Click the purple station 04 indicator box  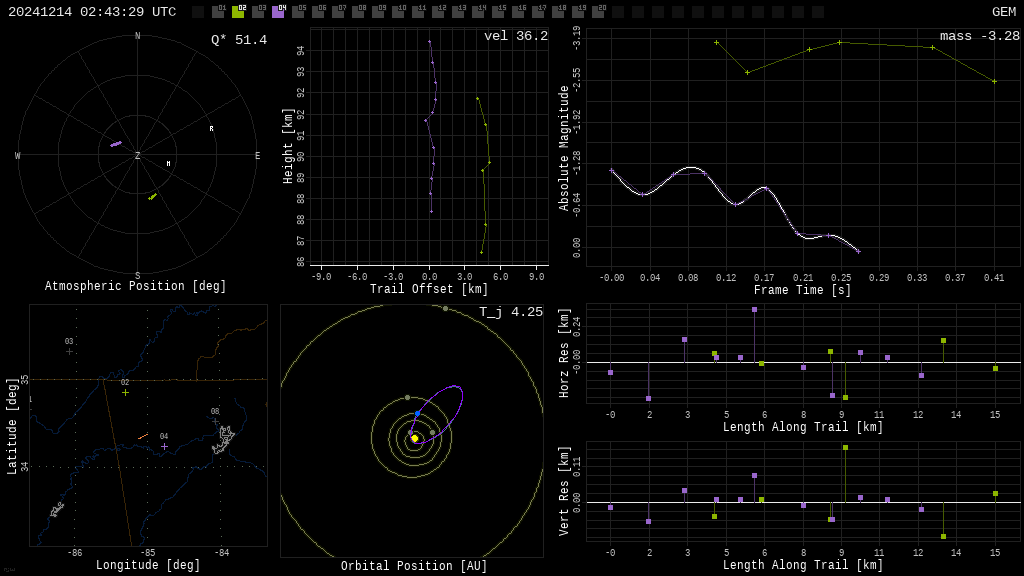(x=278, y=12)
